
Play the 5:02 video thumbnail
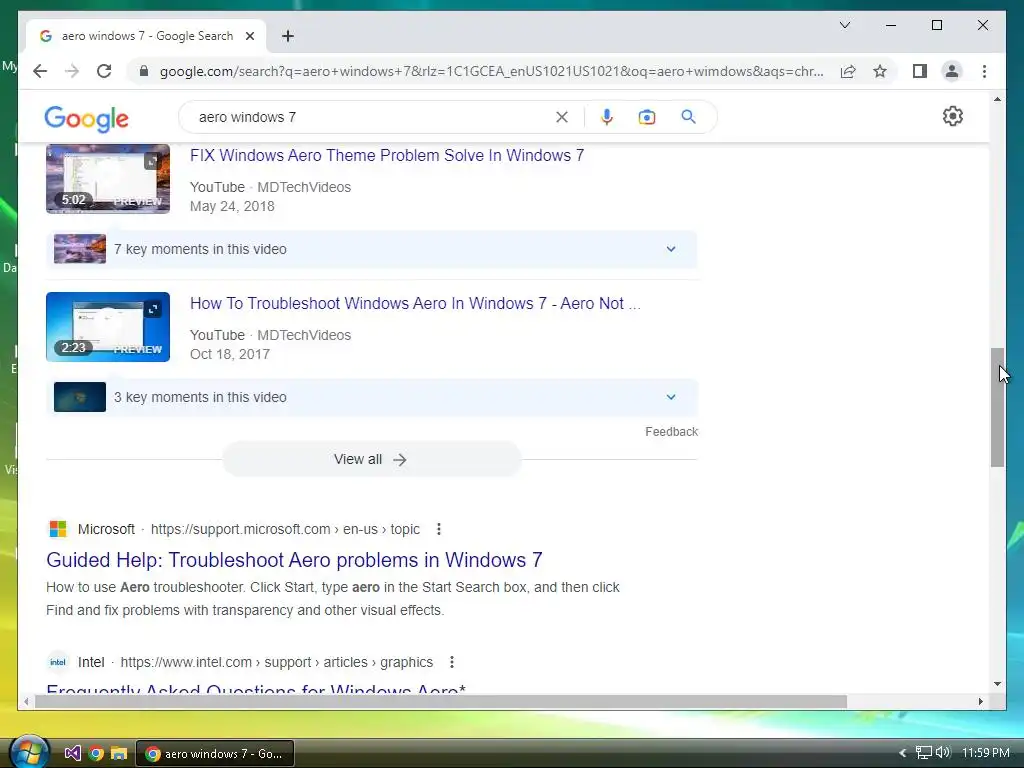[x=108, y=178]
